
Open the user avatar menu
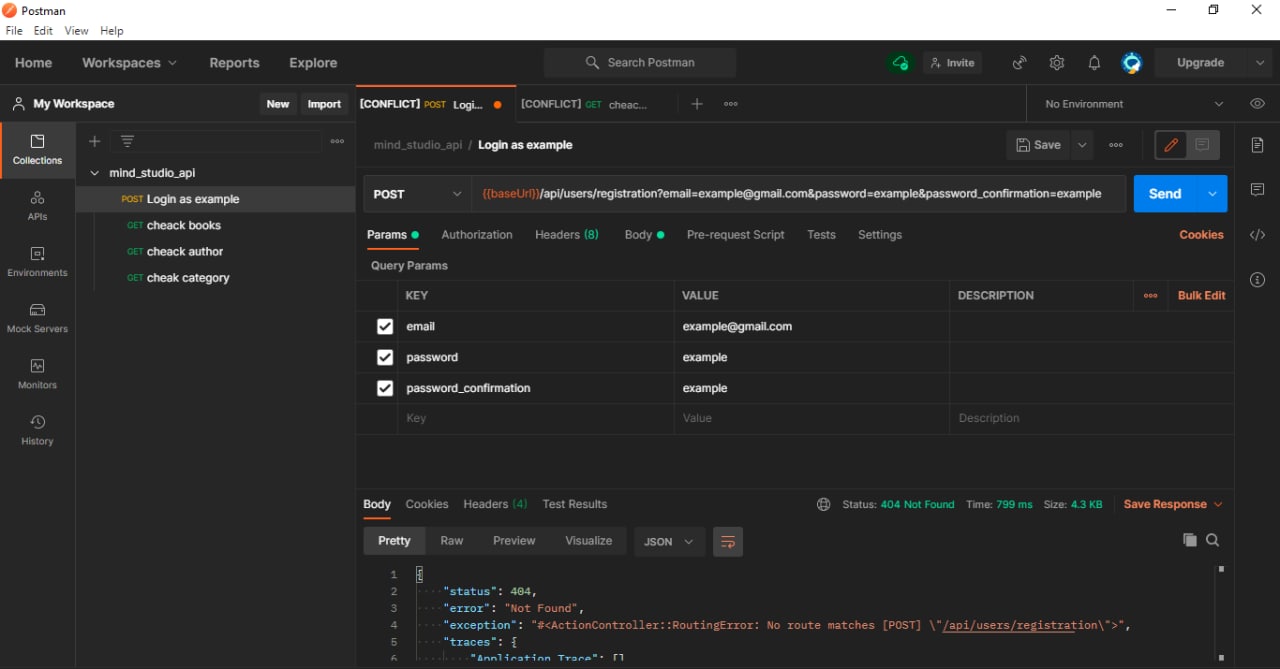(x=1132, y=63)
